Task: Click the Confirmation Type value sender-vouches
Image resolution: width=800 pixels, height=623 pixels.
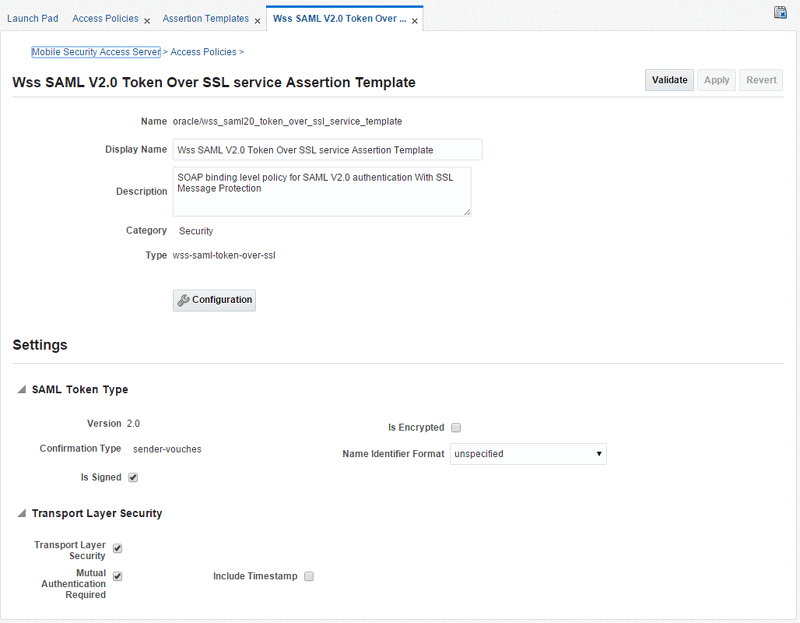Action: pyautogui.click(x=167, y=449)
